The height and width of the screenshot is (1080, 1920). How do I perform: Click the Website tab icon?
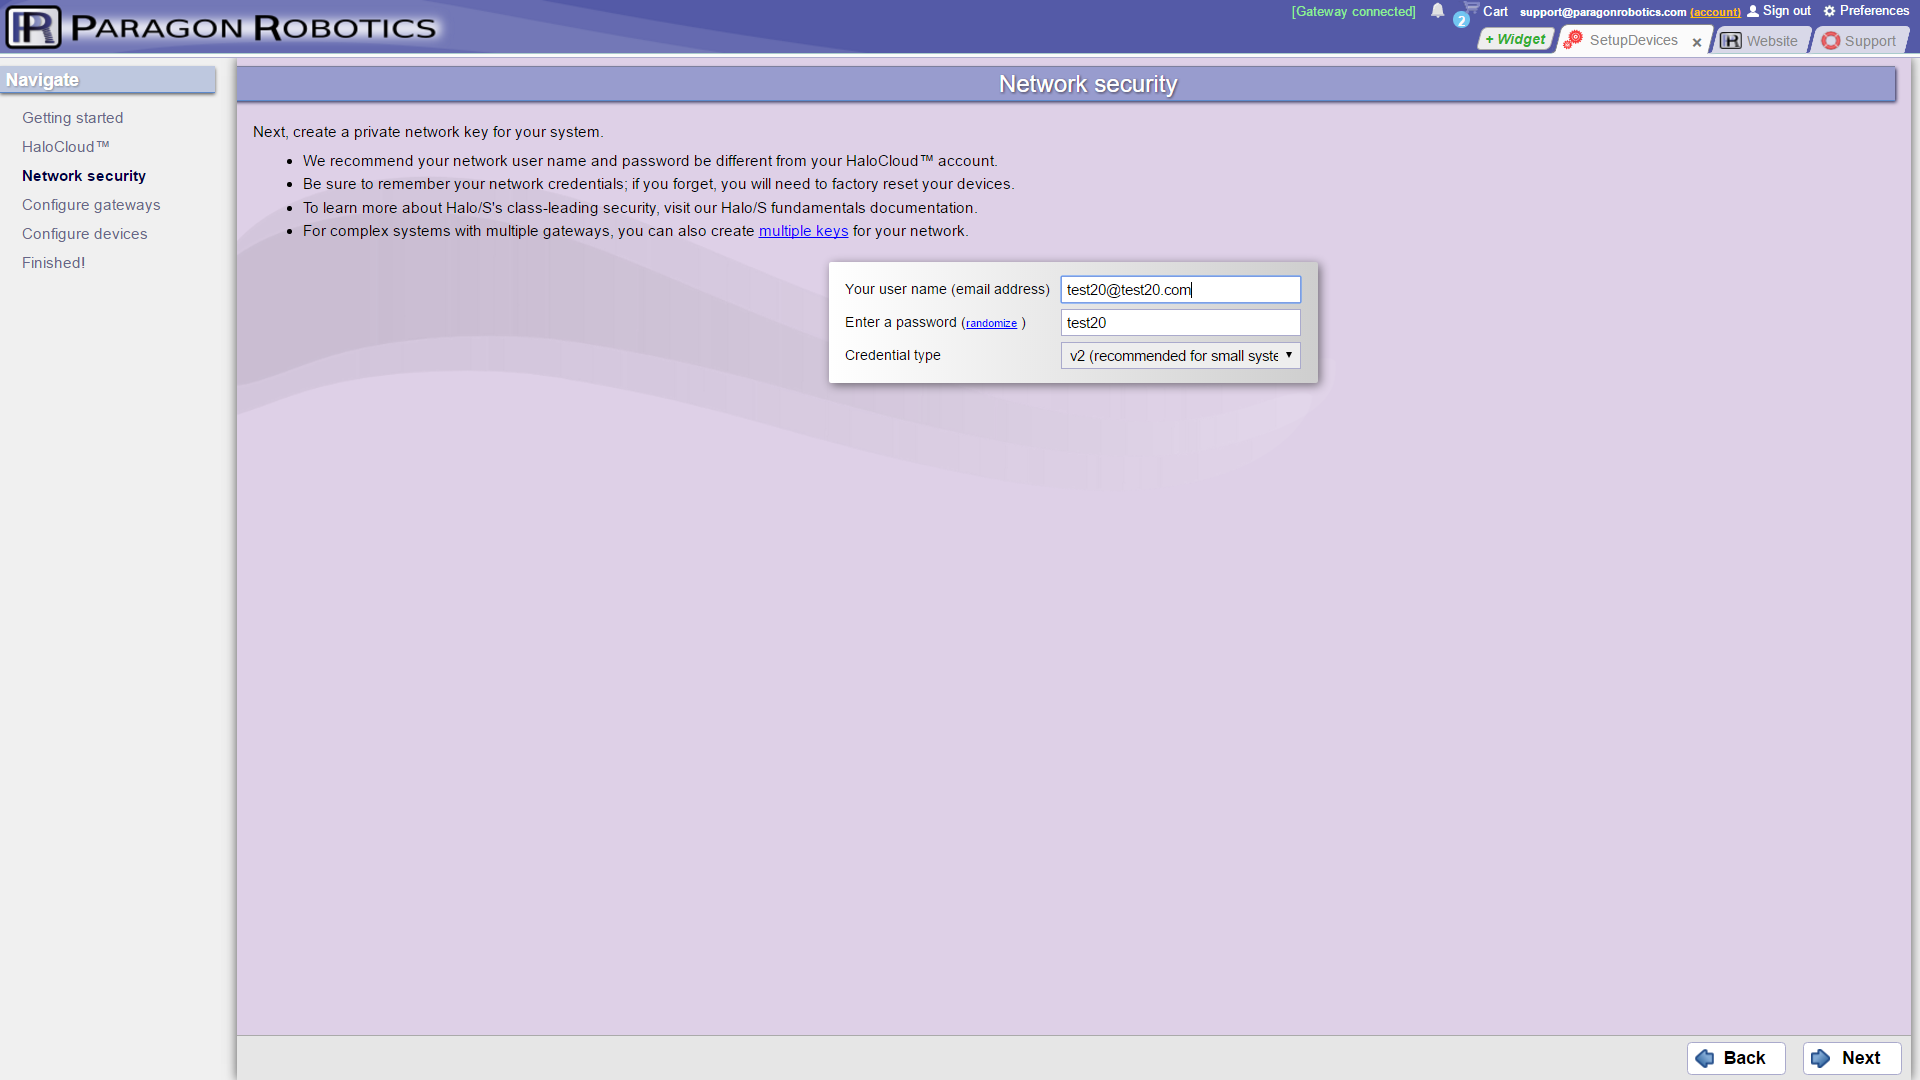[x=1731, y=41]
